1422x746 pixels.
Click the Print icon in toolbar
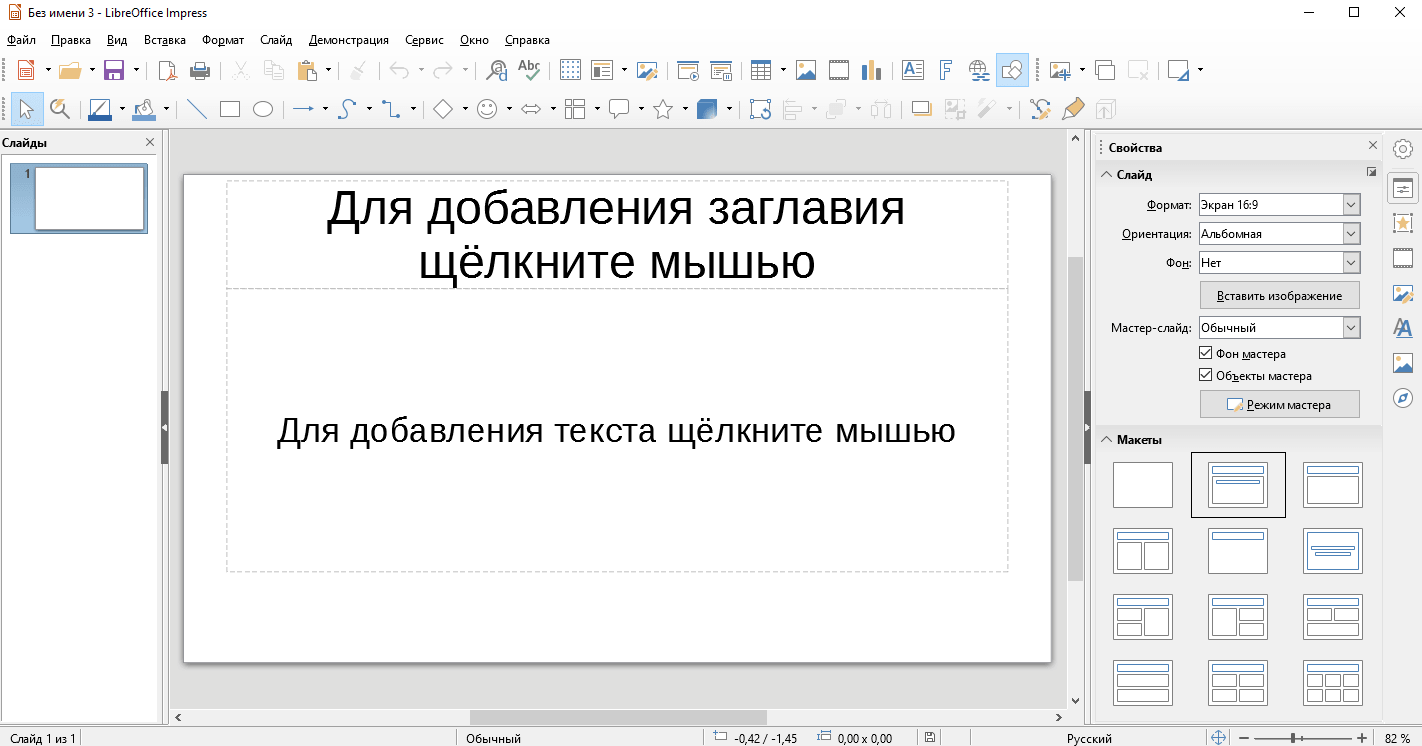coord(200,70)
